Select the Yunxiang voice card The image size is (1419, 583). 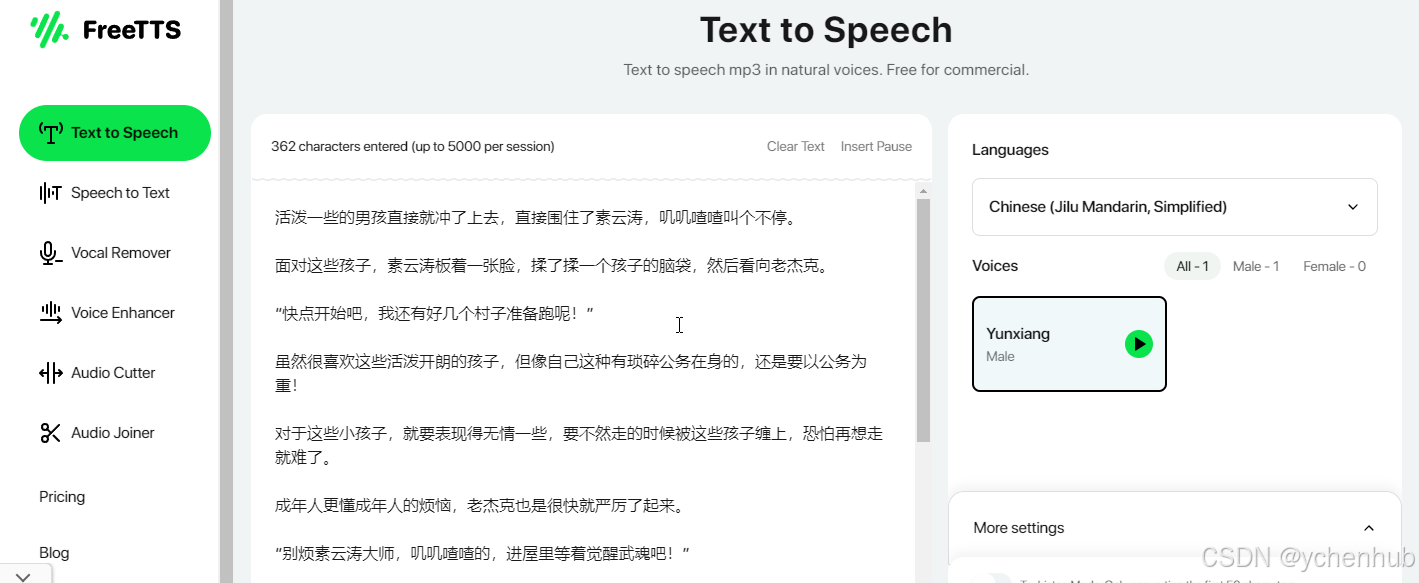(1069, 344)
